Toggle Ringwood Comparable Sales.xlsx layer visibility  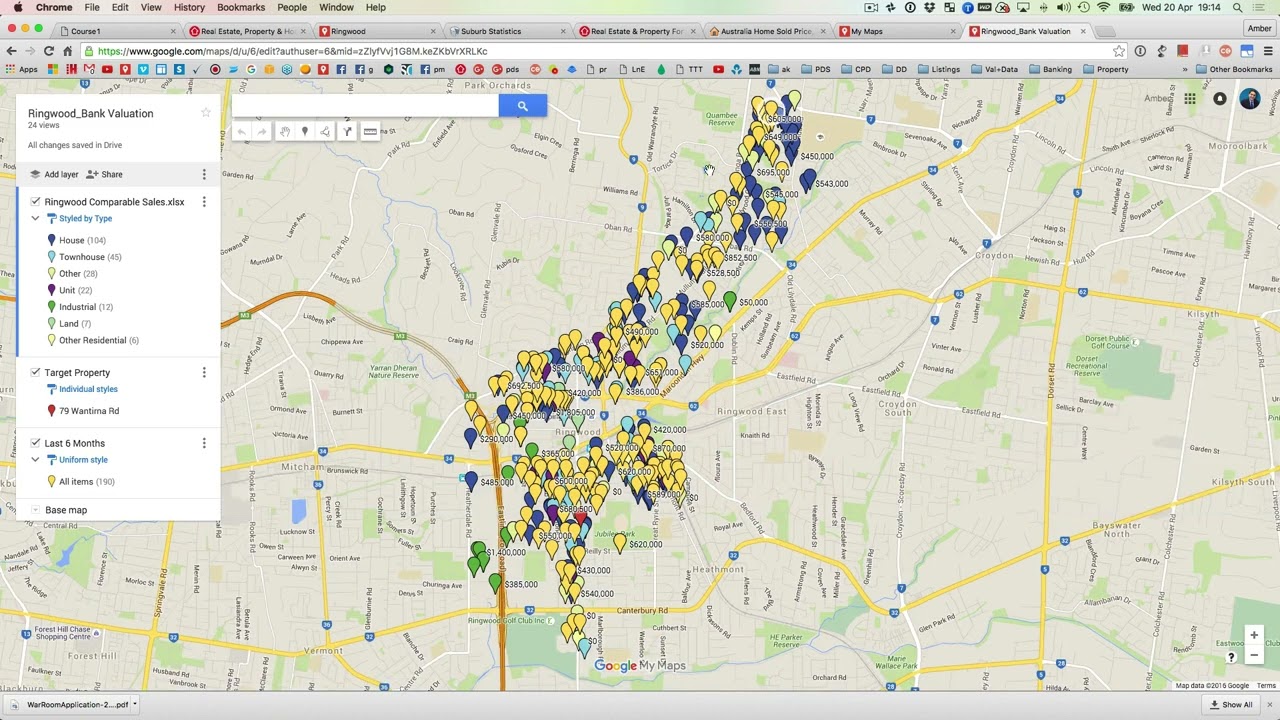[35, 202]
